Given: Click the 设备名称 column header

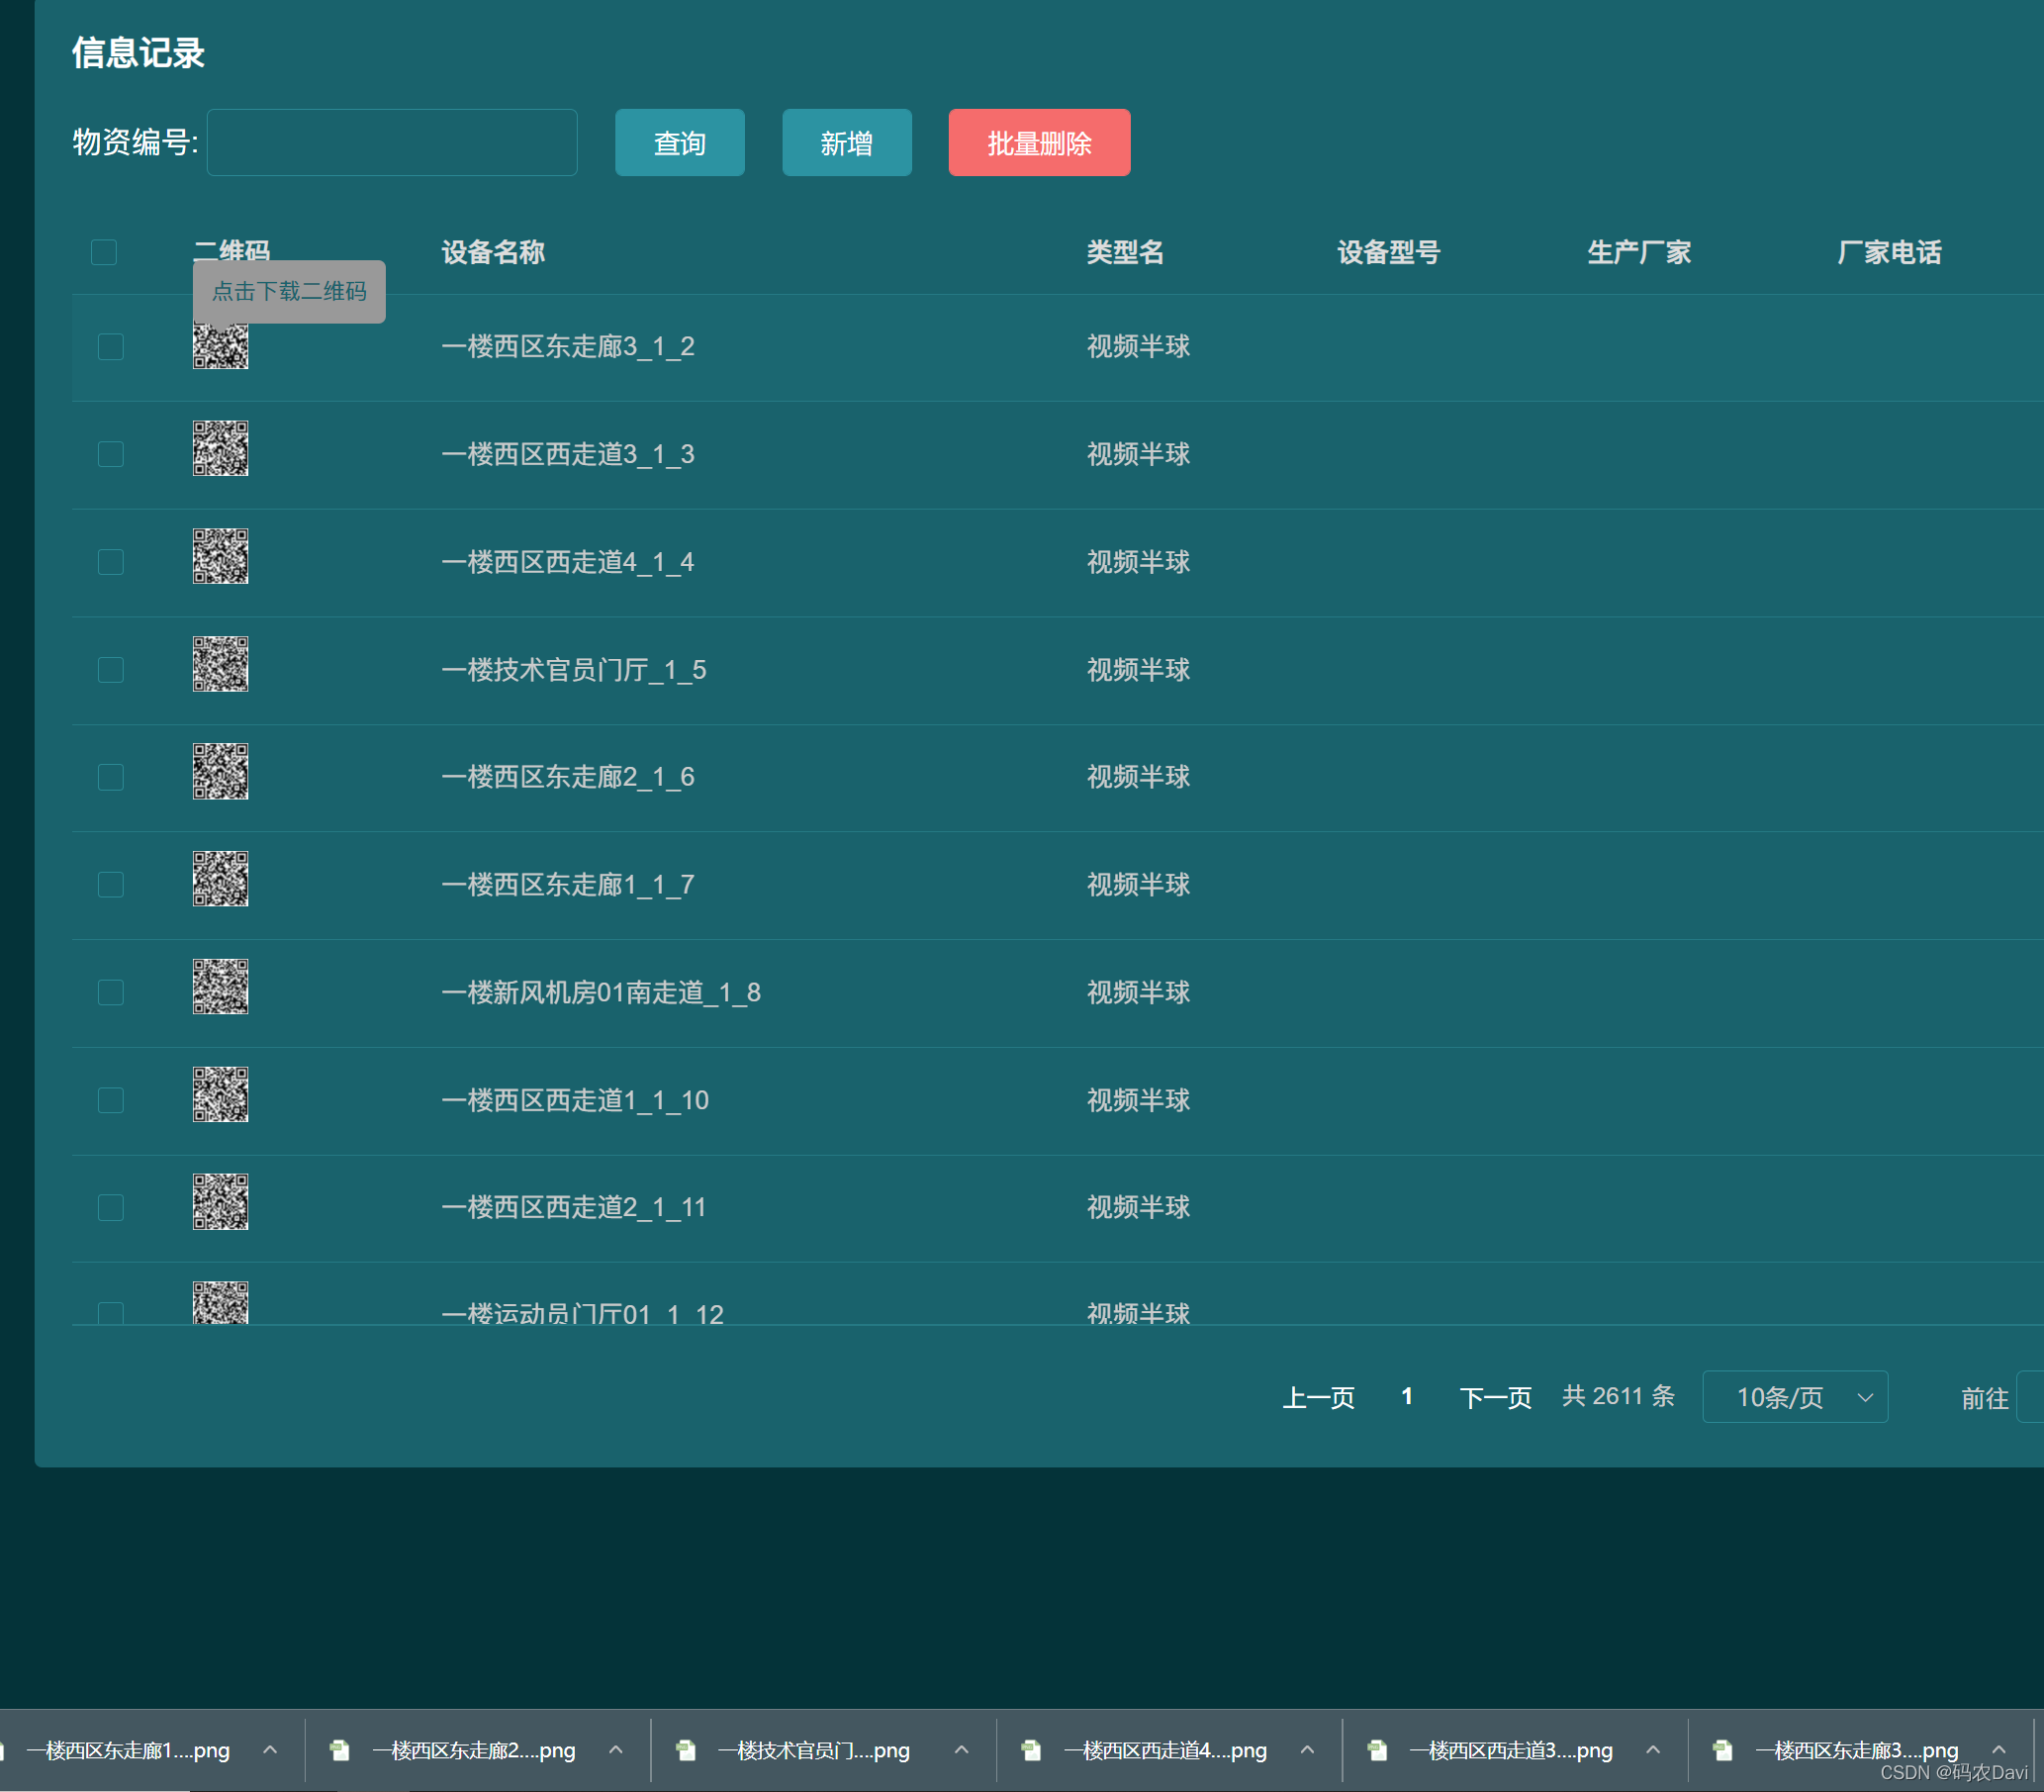Looking at the screenshot, I should (x=493, y=252).
